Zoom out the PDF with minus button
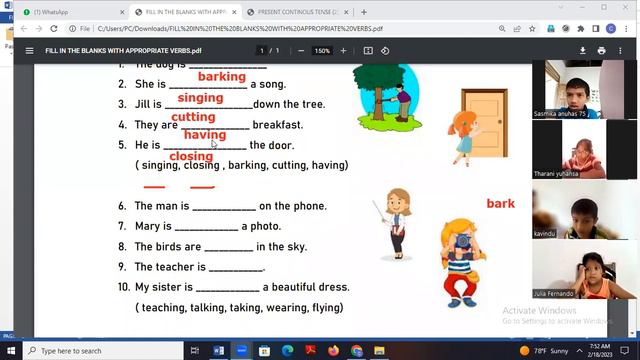The height and width of the screenshot is (360, 640). [301, 51]
